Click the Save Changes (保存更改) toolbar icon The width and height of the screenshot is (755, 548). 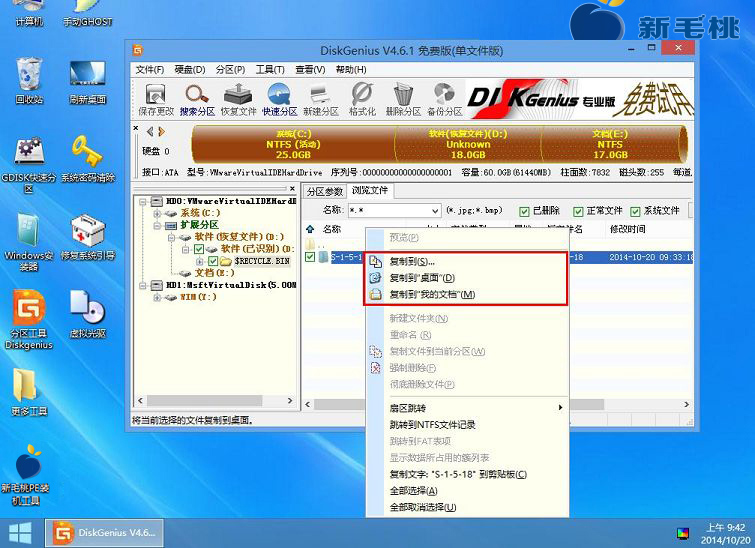click(x=156, y=99)
